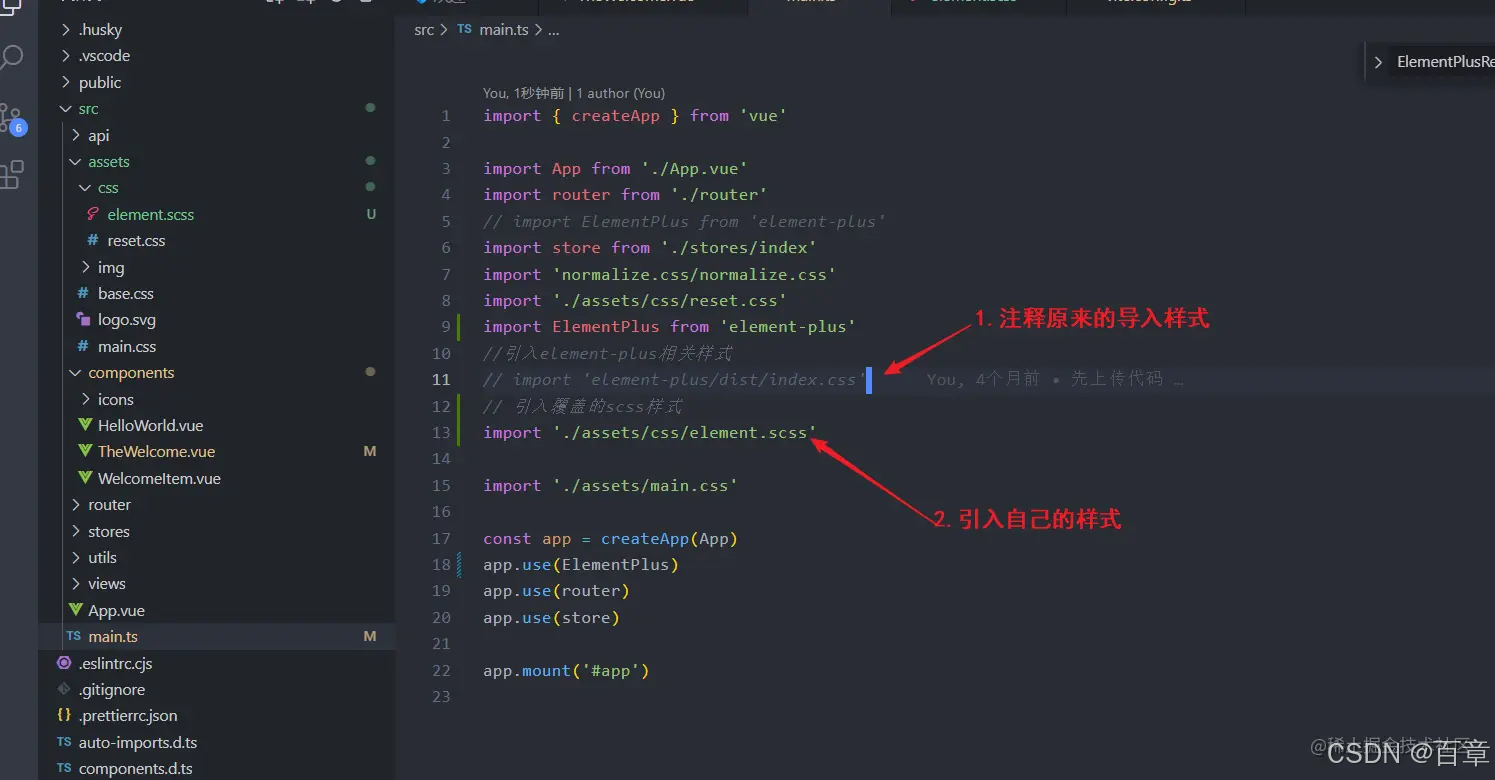Viewport: 1495px width, 780px height.
Task: Click the braces icon beside .prettierrc.json
Action: click(x=64, y=716)
